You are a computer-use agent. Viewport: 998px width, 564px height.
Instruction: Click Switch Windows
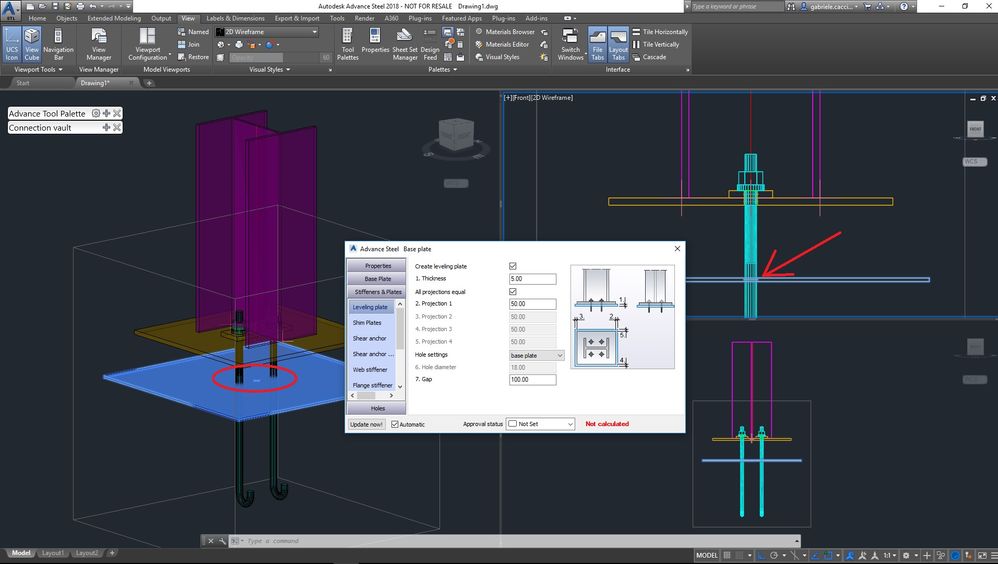coord(570,44)
